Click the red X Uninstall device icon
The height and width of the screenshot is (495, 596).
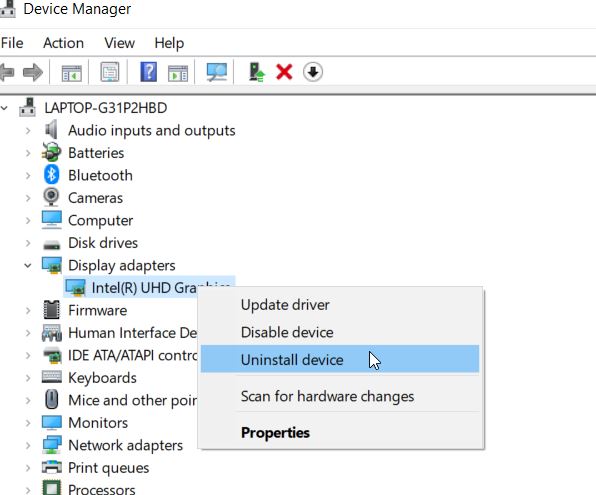[x=284, y=72]
